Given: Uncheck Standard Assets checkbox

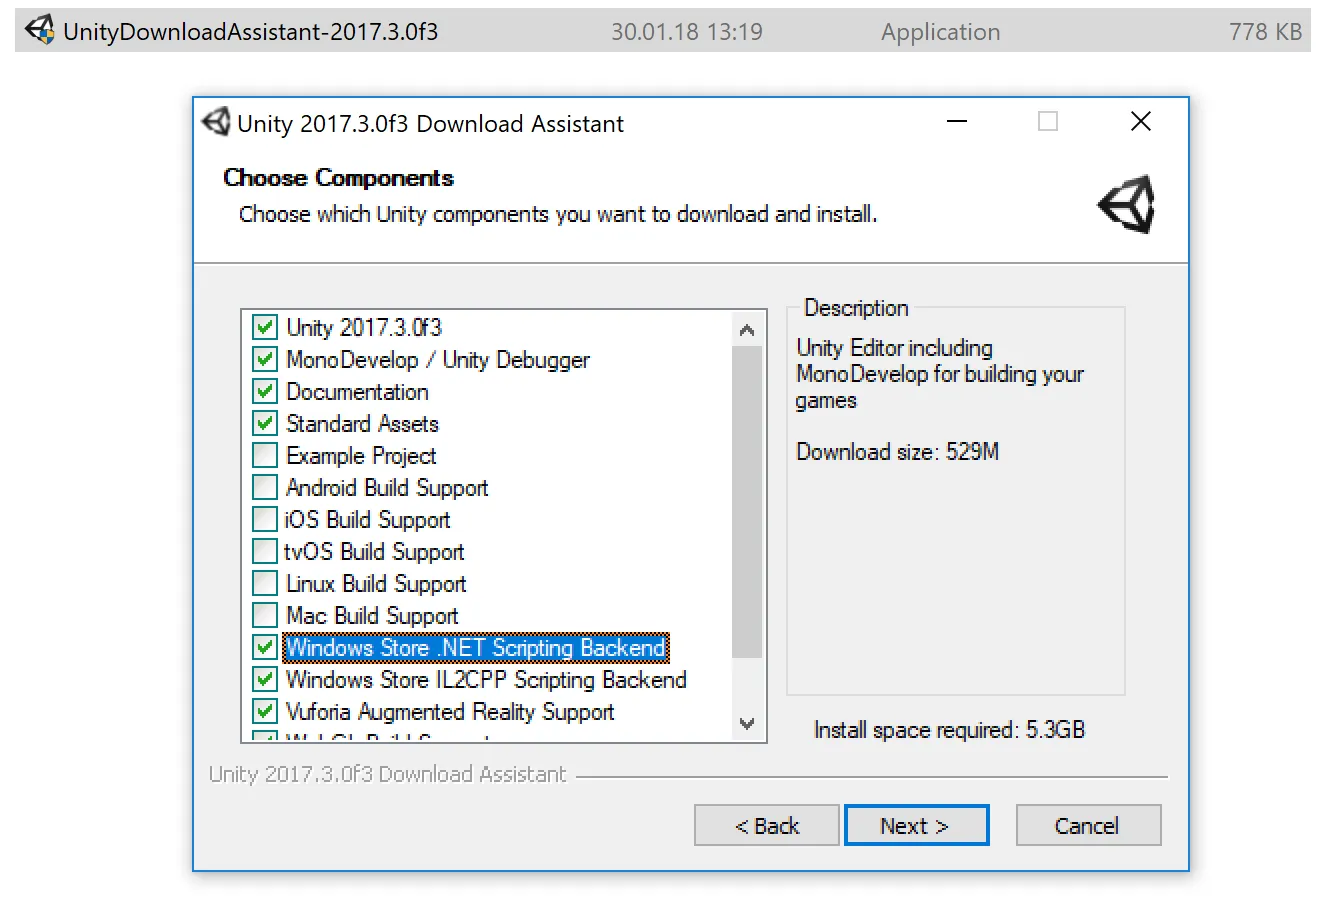Looking at the screenshot, I should (x=265, y=423).
